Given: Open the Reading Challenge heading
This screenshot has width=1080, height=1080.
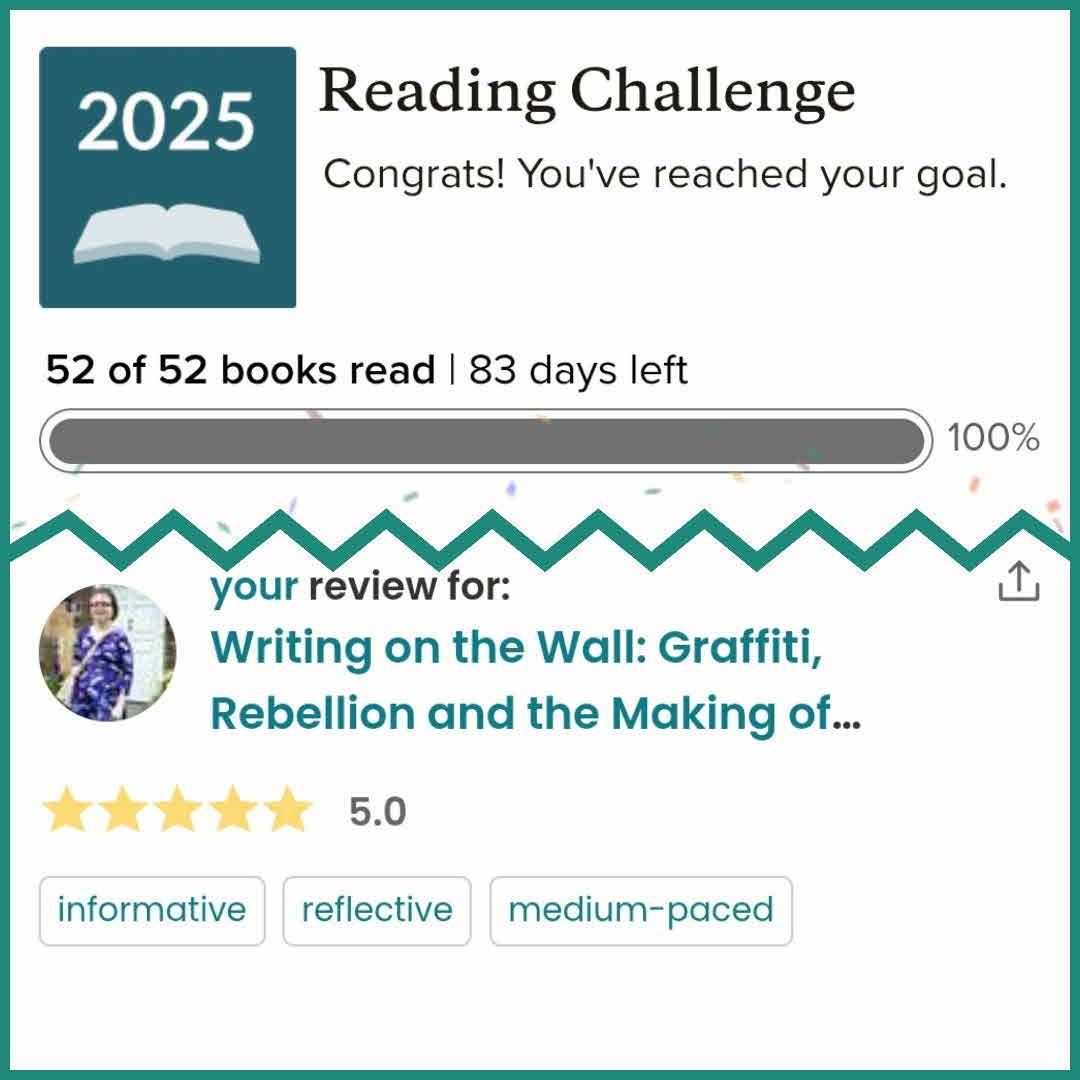Looking at the screenshot, I should point(587,93).
